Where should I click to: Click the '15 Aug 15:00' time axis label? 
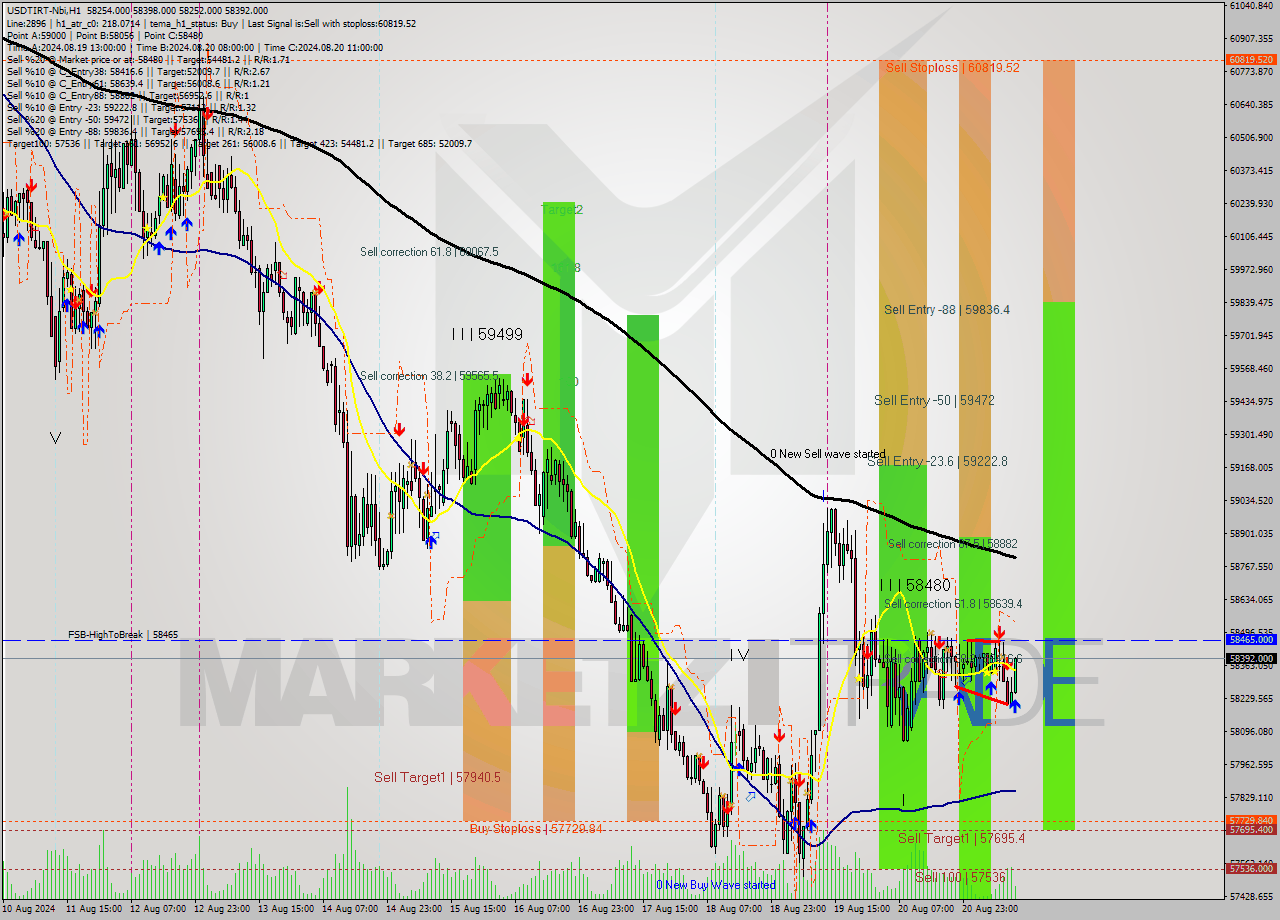[x=479, y=909]
